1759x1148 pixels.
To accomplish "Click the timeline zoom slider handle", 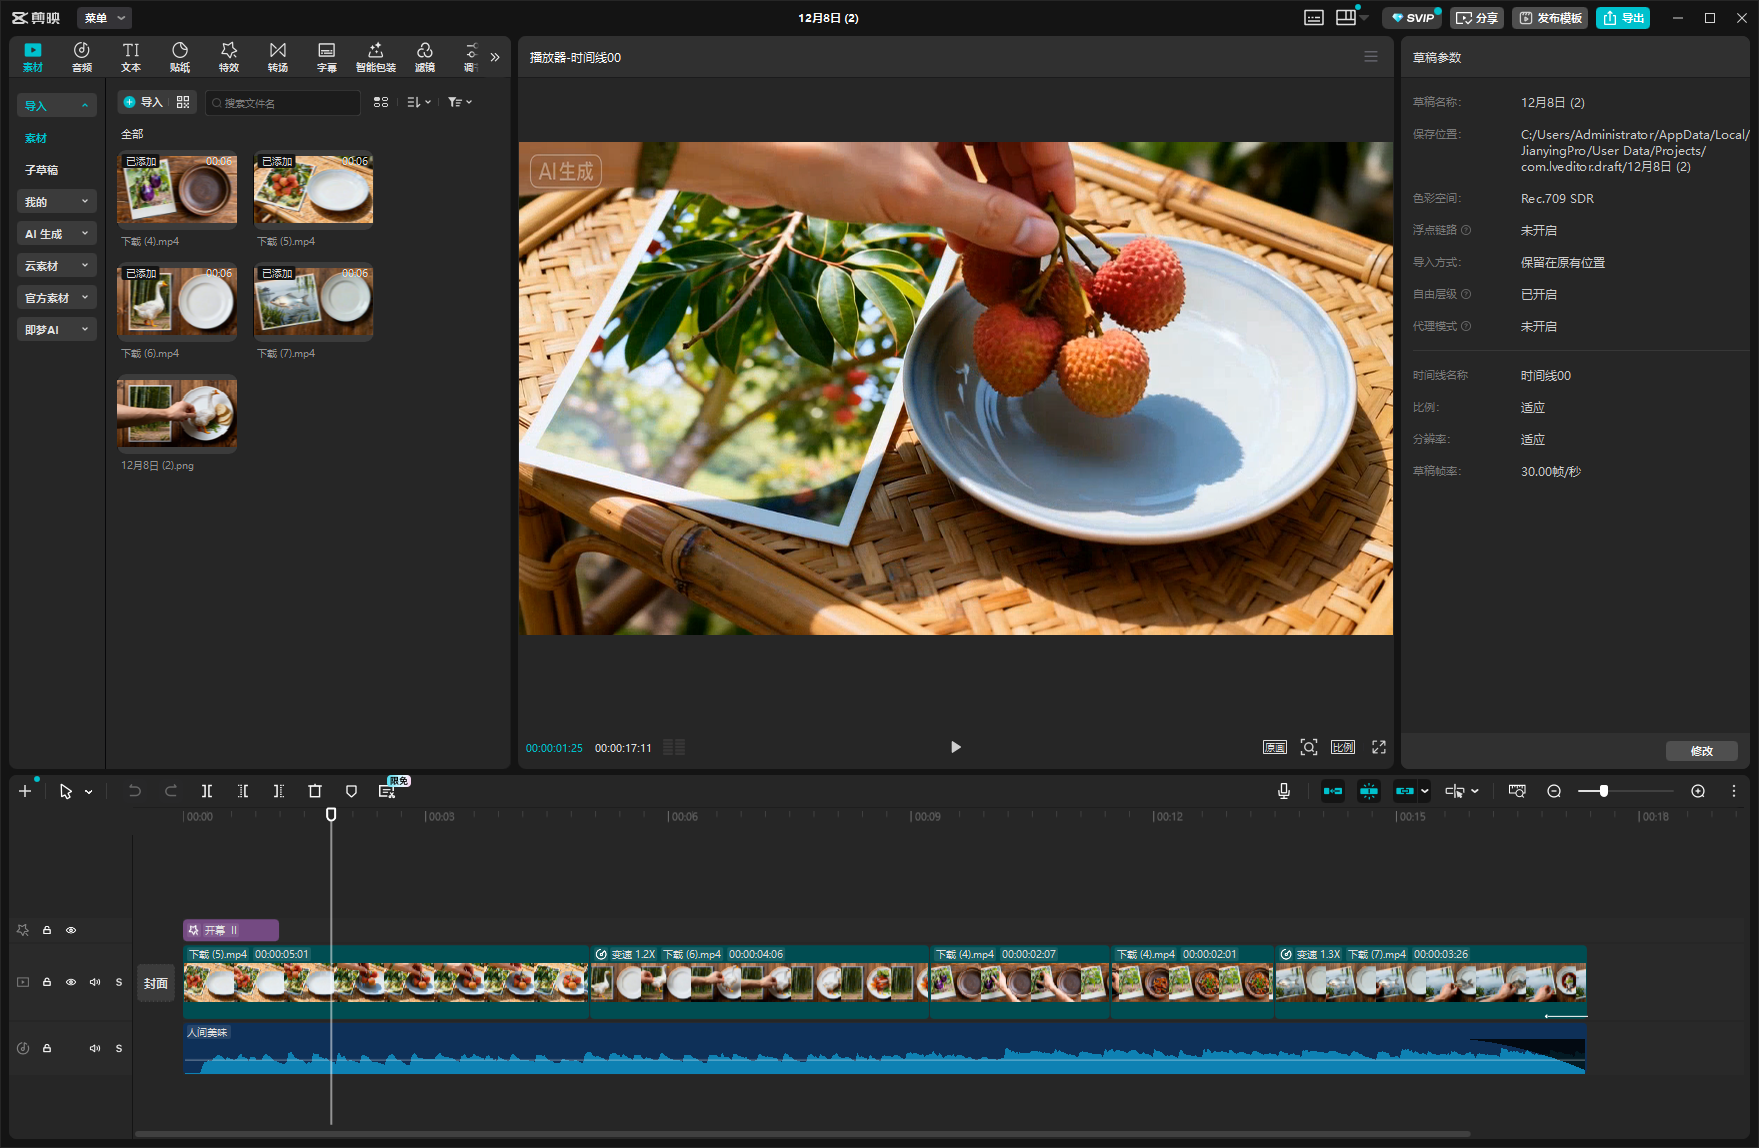I will [x=1604, y=791].
